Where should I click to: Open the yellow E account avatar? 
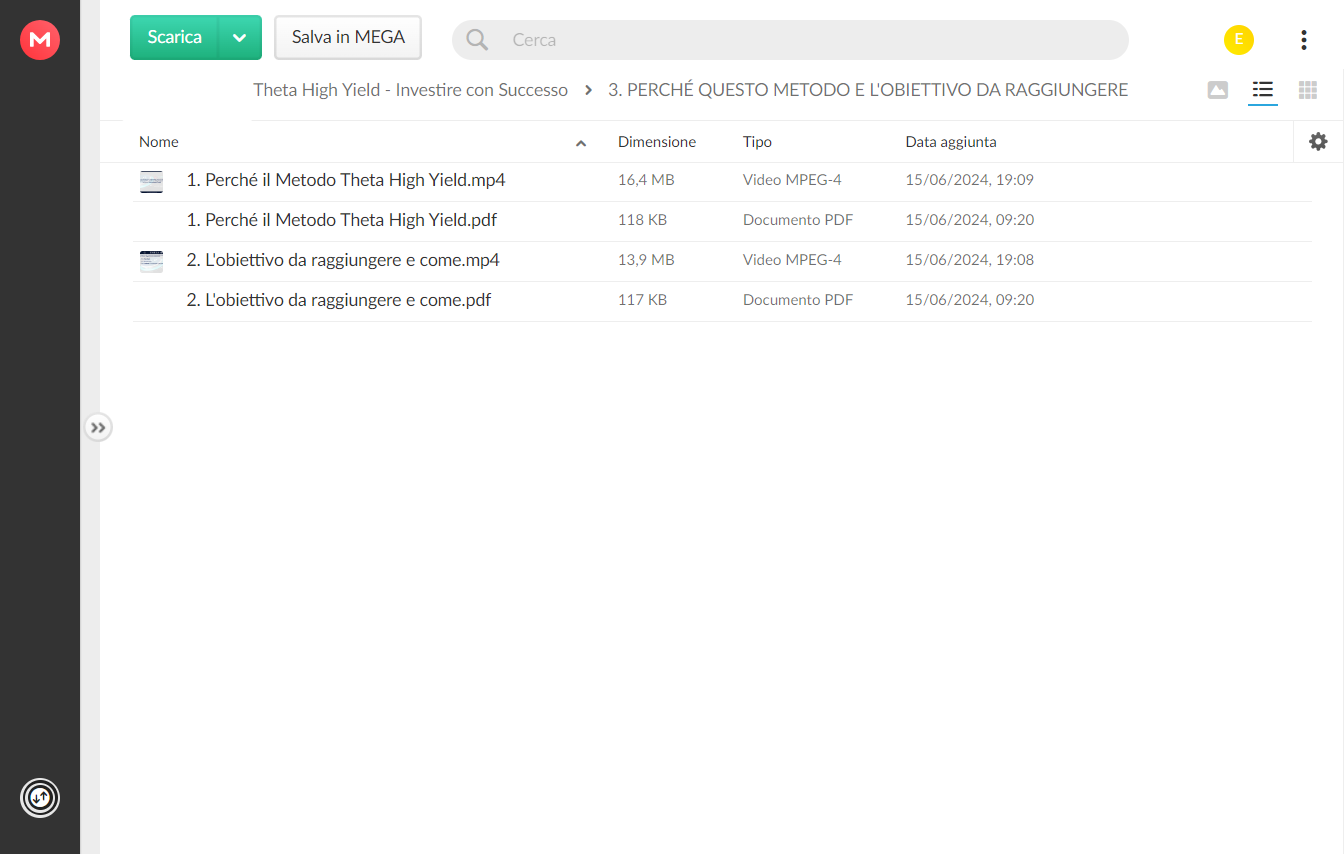(1239, 40)
